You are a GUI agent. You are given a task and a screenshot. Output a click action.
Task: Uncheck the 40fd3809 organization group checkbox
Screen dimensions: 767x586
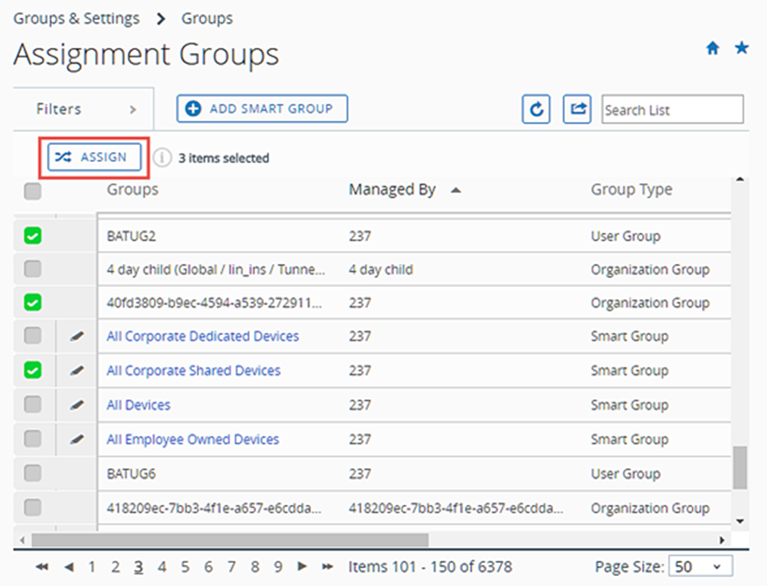33,302
